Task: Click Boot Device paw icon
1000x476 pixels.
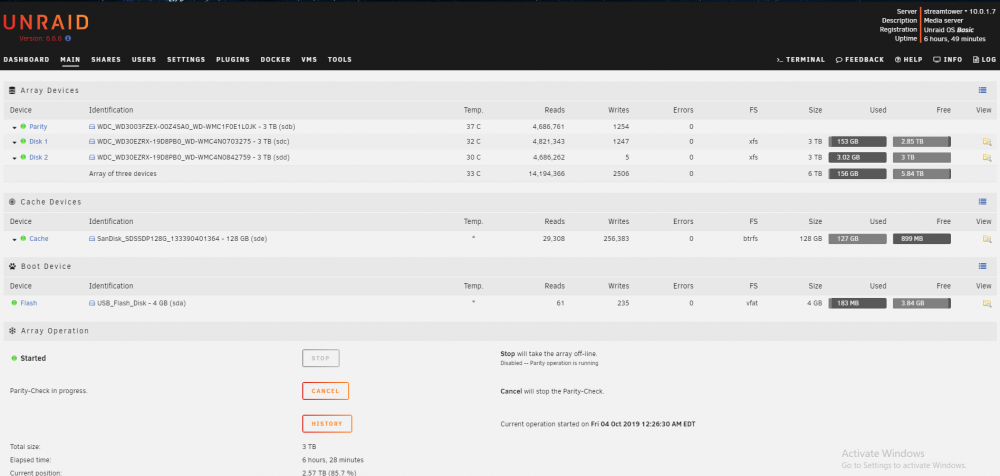Action: click(12, 266)
